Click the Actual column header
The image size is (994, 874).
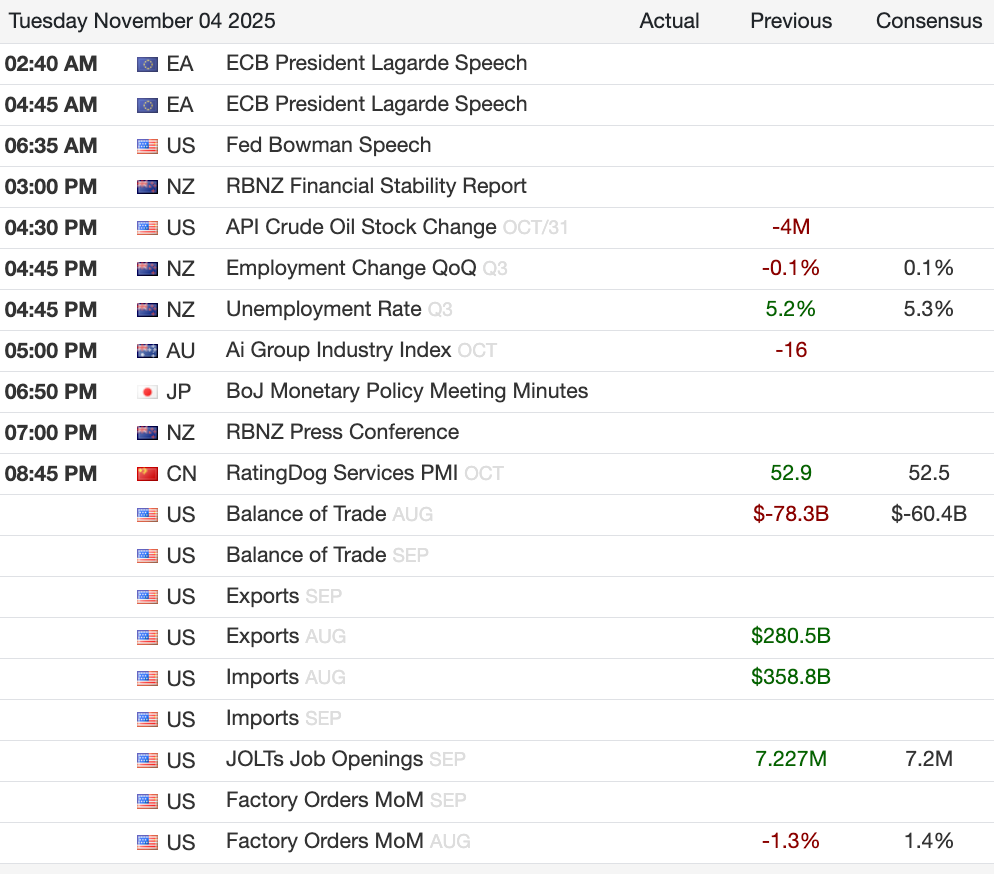click(x=669, y=21)
